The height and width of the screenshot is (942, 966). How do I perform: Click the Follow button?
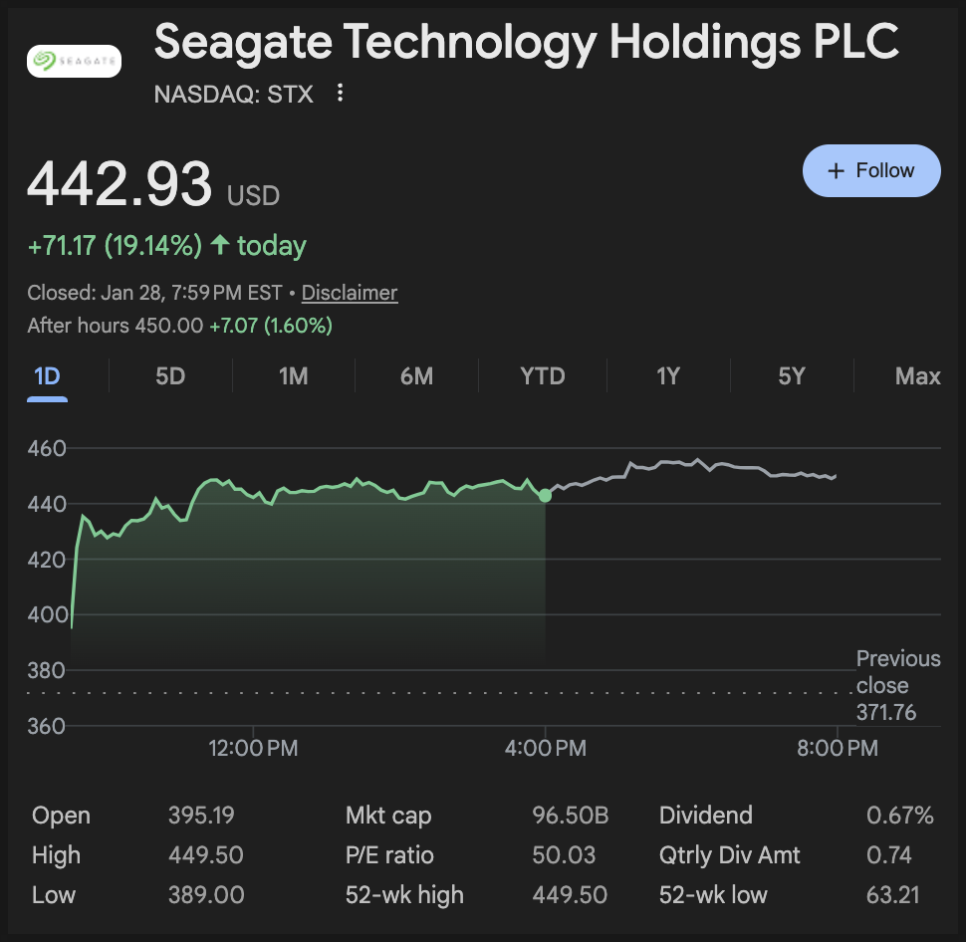click(871, 171)
